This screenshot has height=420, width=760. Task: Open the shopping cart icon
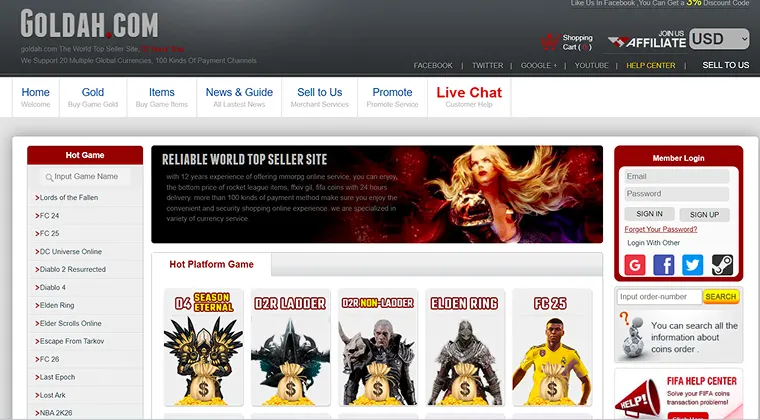(550, 42)
